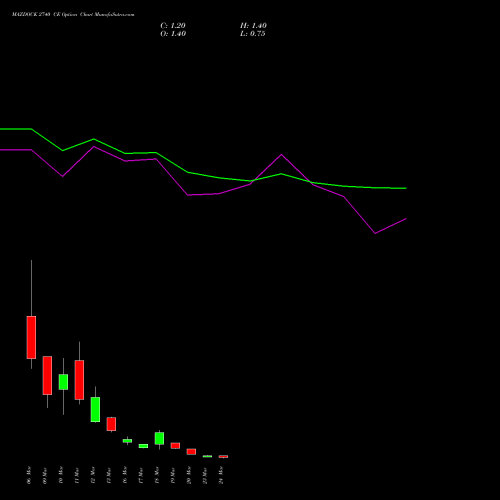This screenshot has width=500, height=500.
Task: Select the 20 Mar date label
Action: click(x=189, y=475)
